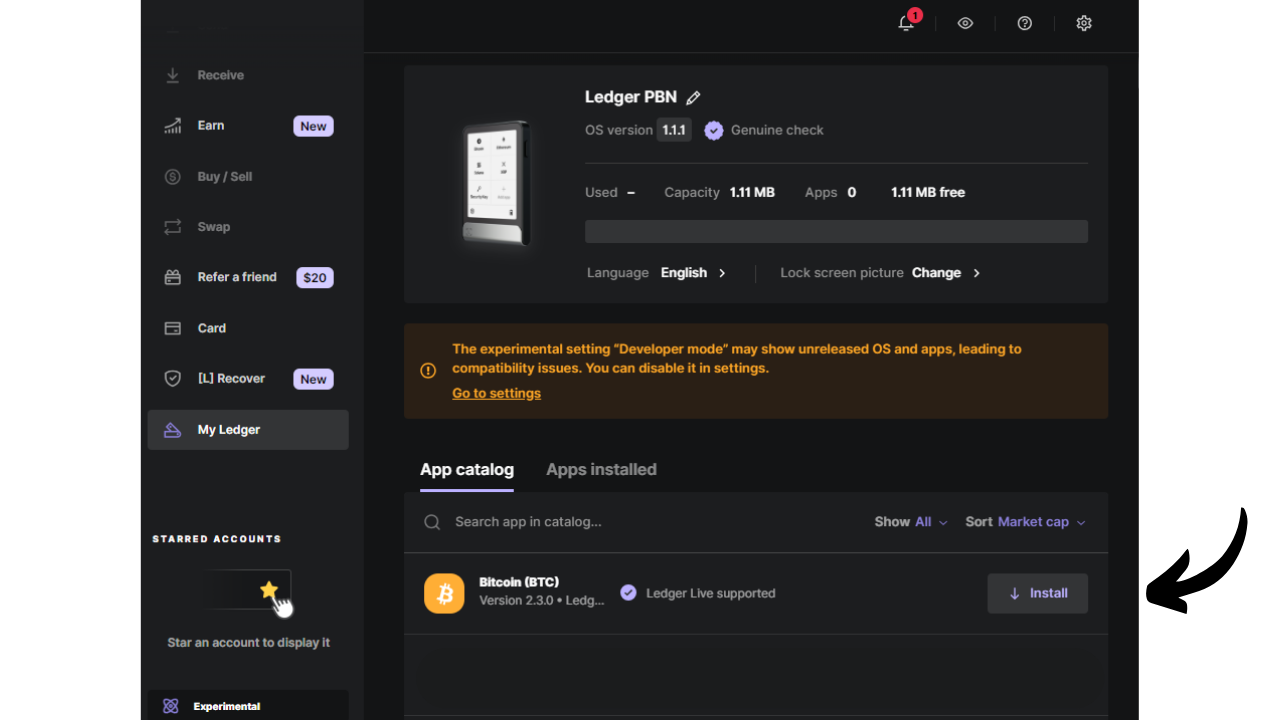Switch to the Apps installed tab
Image resolution: width=1280 pixels, height=720 pixels.
[601, 469]
